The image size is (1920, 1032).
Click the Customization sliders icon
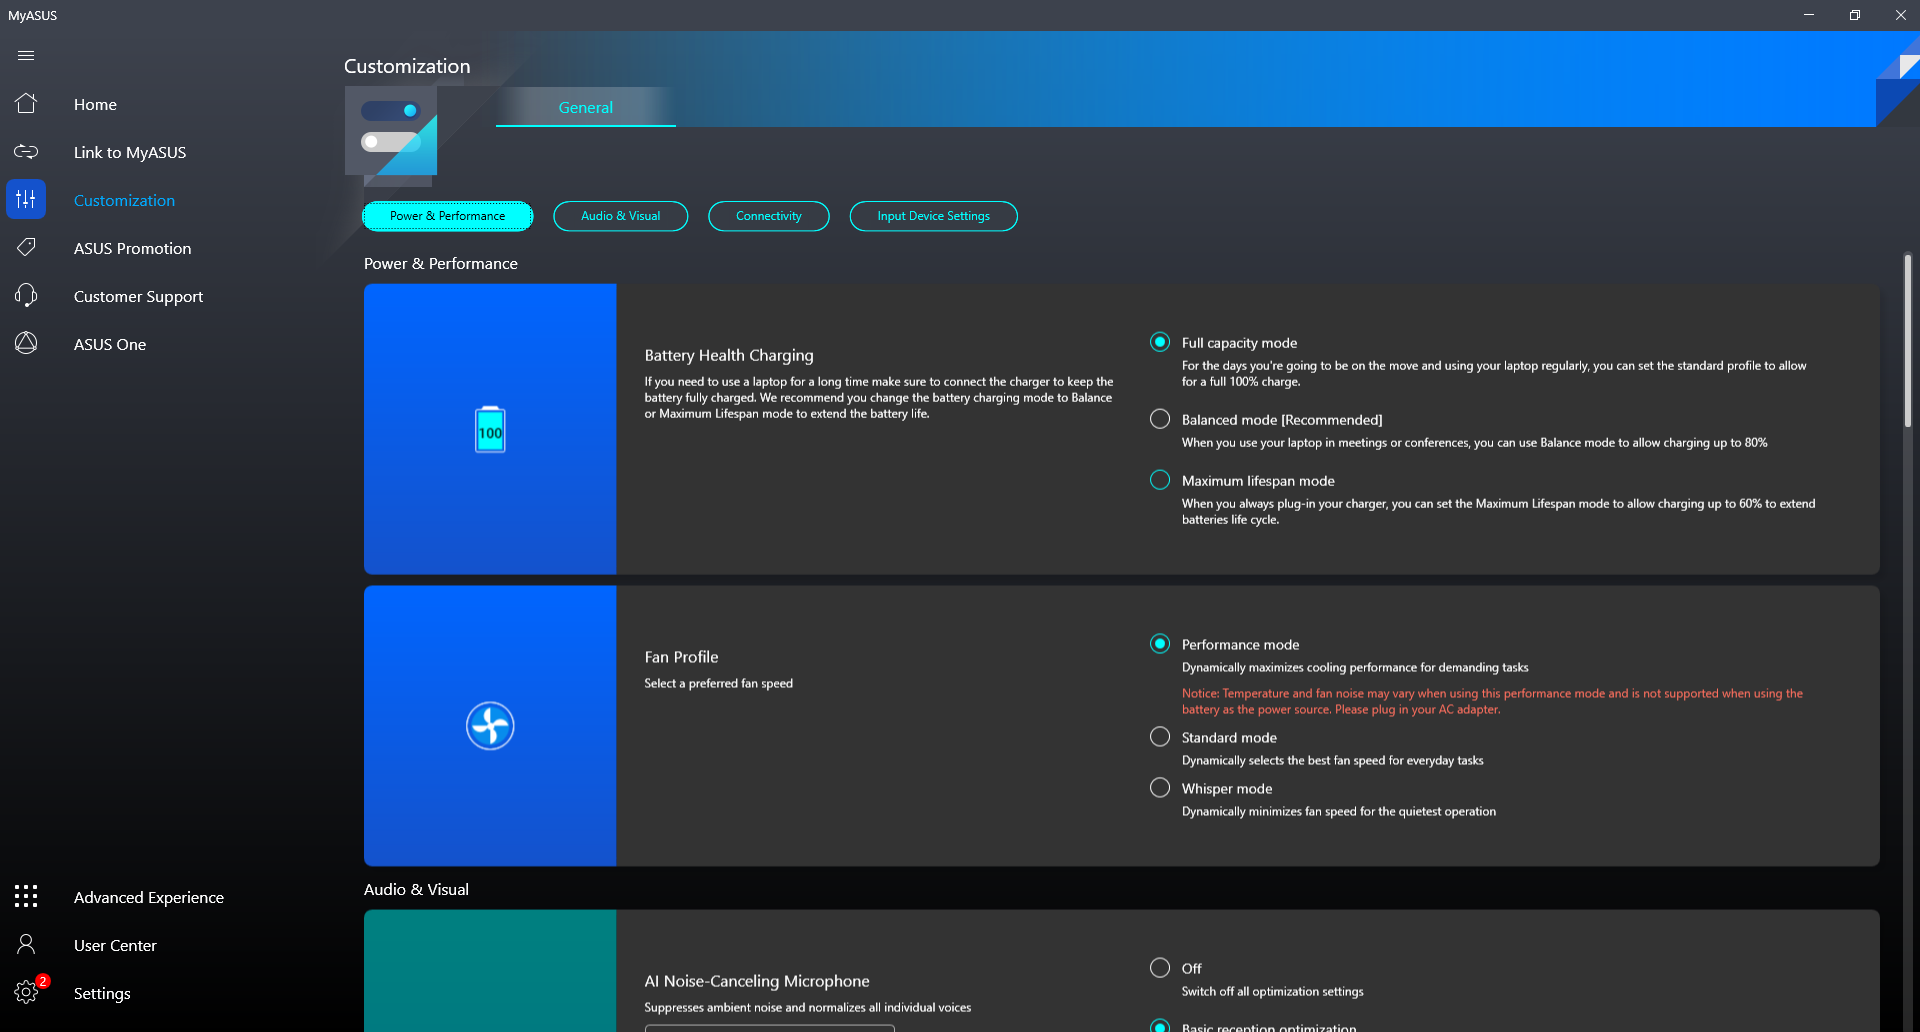pos(26,199)
